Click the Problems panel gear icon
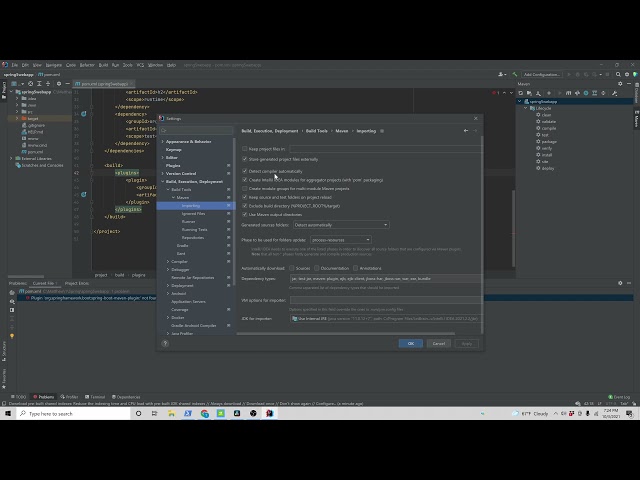Viewport: 640px width, 480px height. (x=620, y=283)
